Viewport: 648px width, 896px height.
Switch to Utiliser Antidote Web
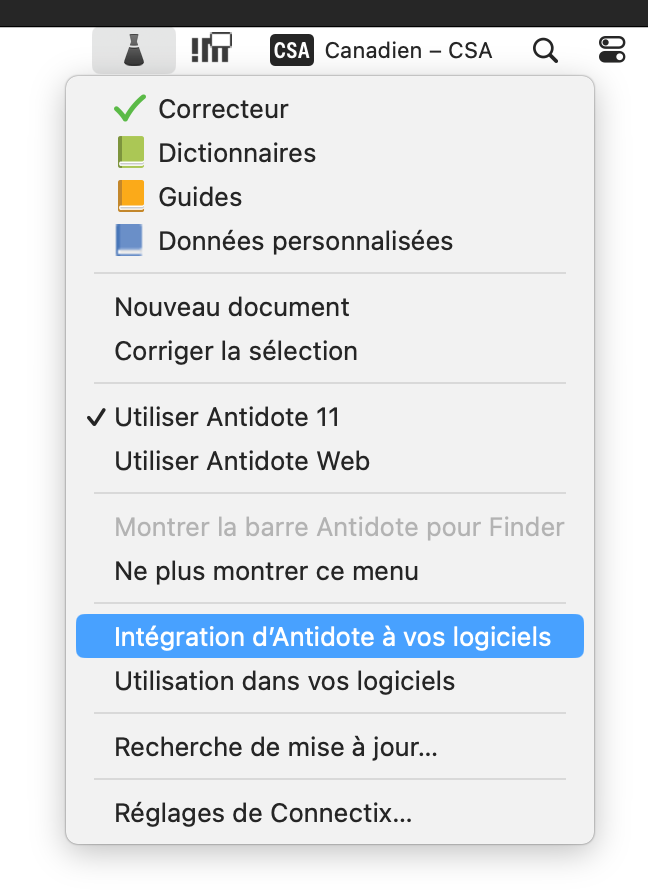point(242,461)
